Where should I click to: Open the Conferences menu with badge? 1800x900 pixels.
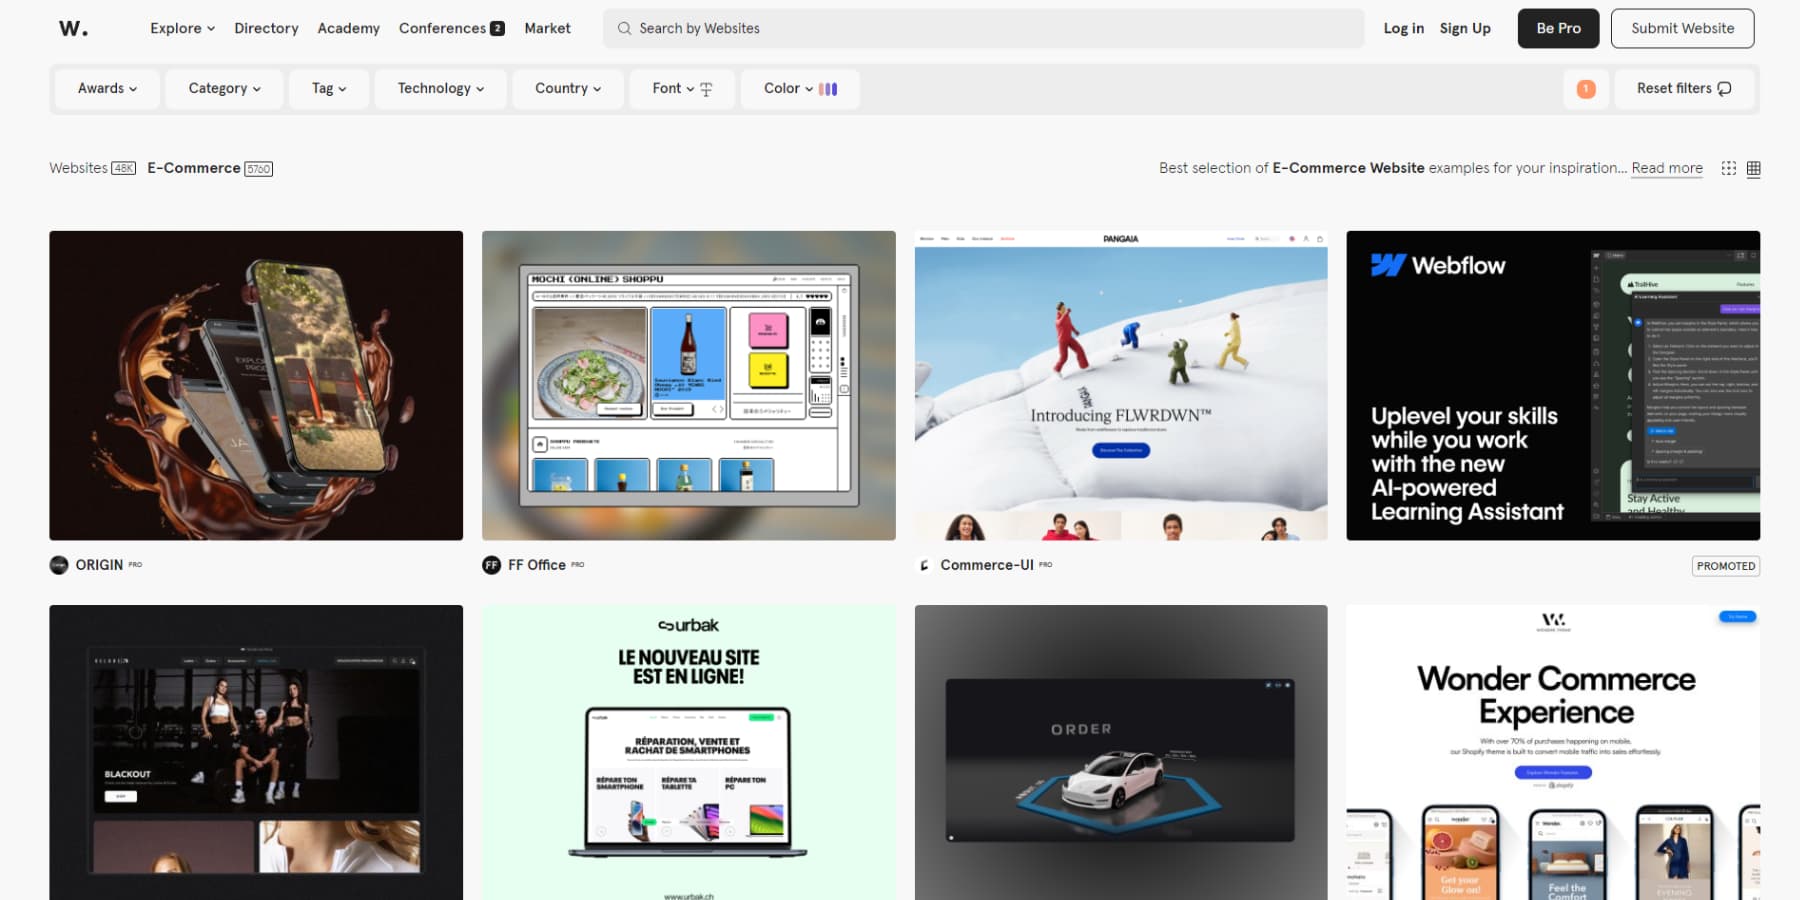tap(451, 28)
